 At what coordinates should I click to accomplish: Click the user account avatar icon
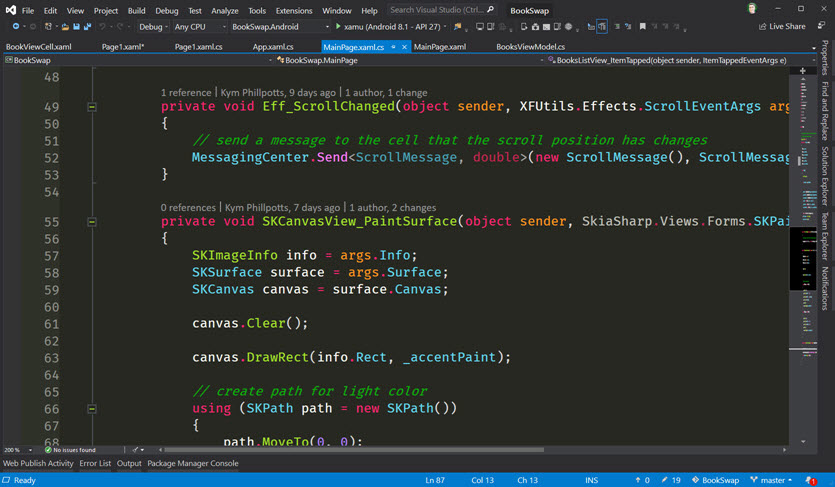pos(752,9)
